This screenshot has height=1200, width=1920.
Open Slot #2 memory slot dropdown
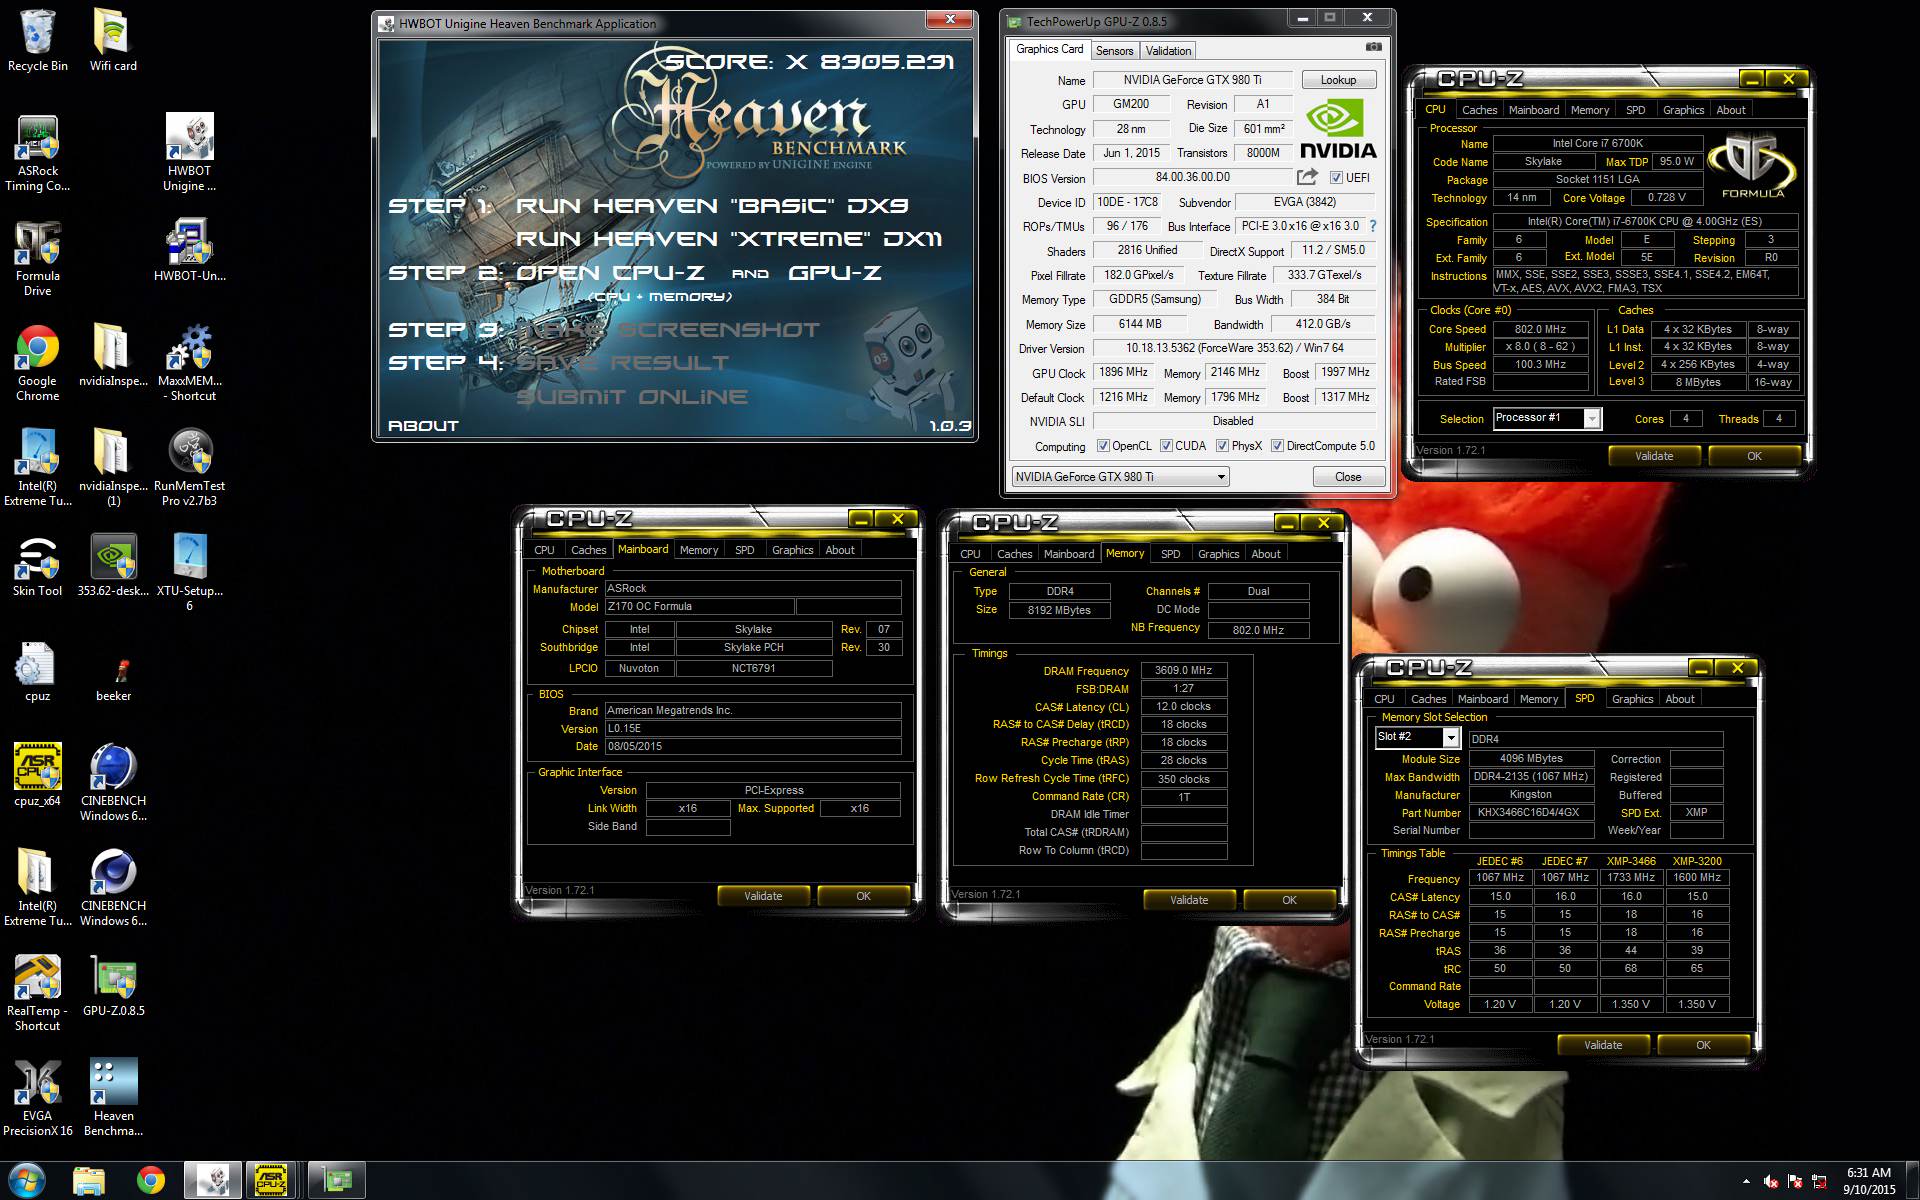[x=1418, y=737]
